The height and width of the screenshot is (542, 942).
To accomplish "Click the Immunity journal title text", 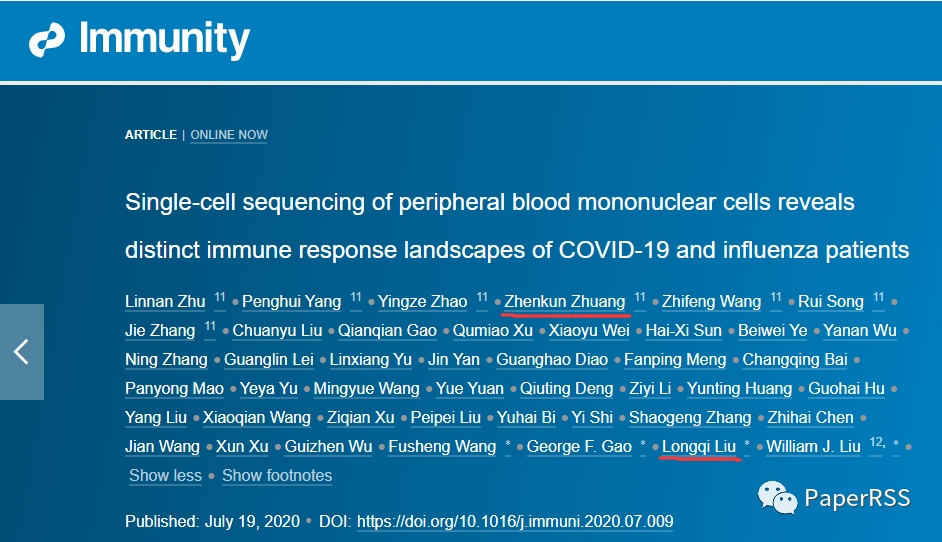I will (x=164, y=39).
